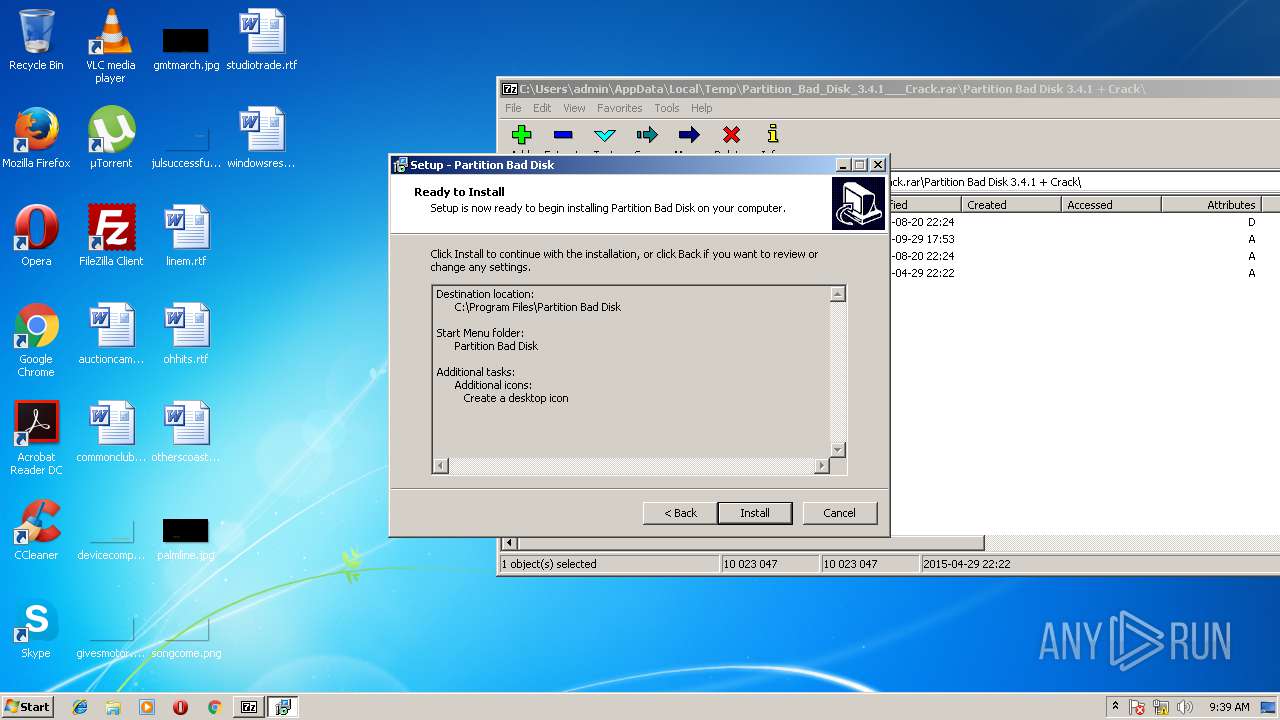Viewport: 1280px width, 720px height.
Task: Select row dated 09-29 17:53 in 7-Zip
Action: (1084, 239)
